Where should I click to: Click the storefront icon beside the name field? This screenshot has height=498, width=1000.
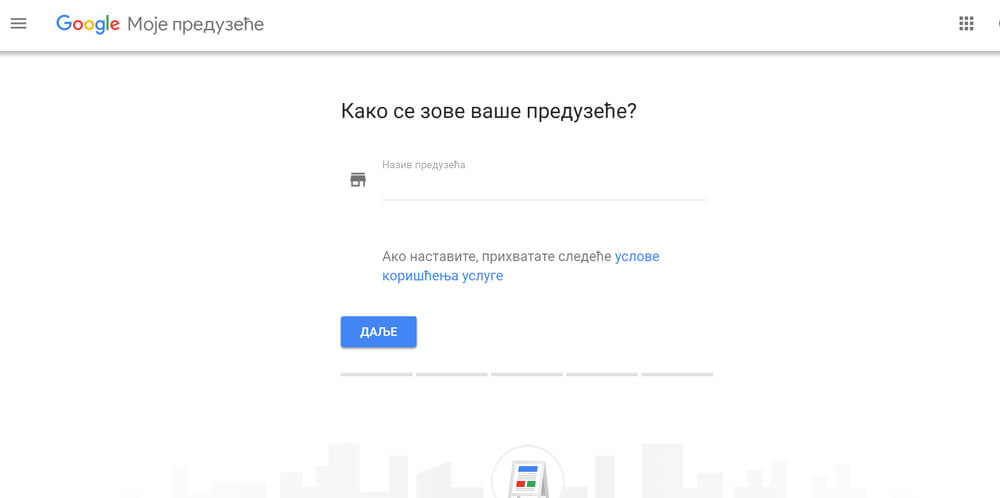[358, 180]
